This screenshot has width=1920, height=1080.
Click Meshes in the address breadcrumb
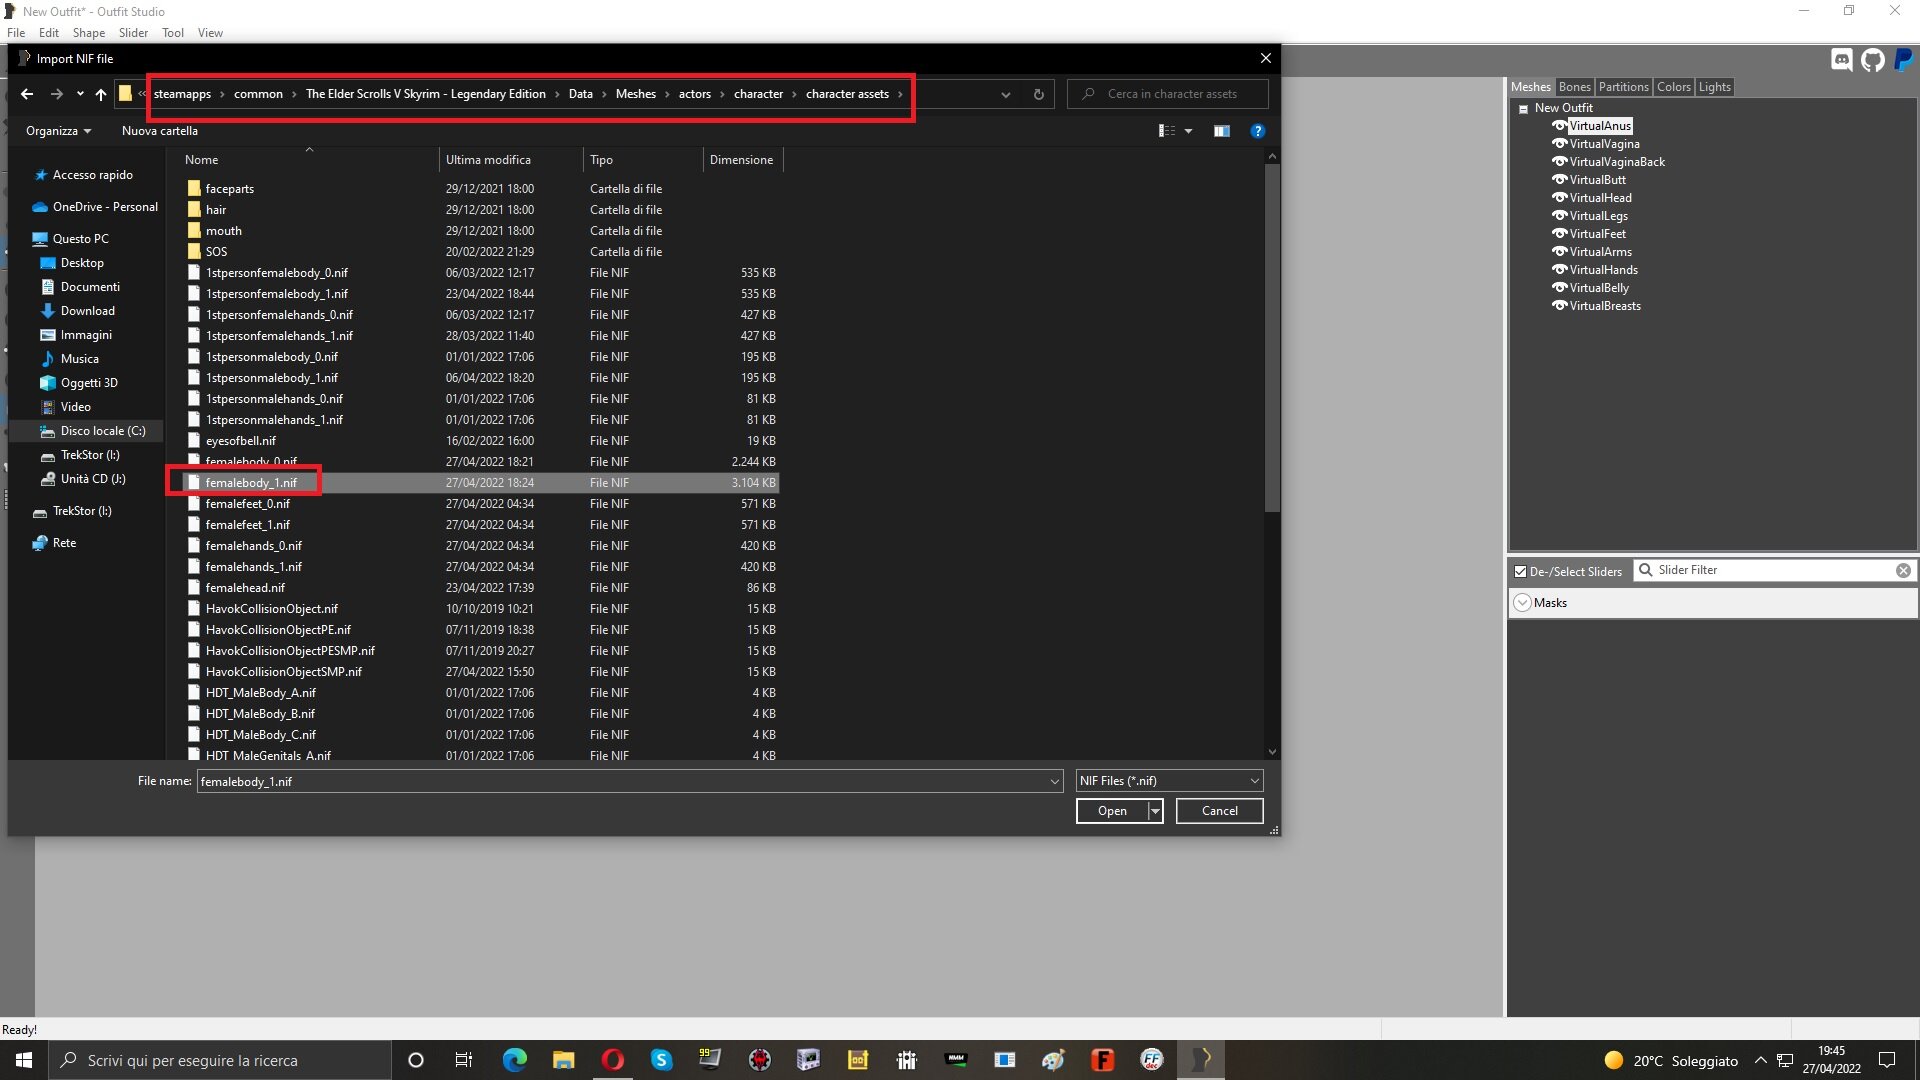point(636,94)
